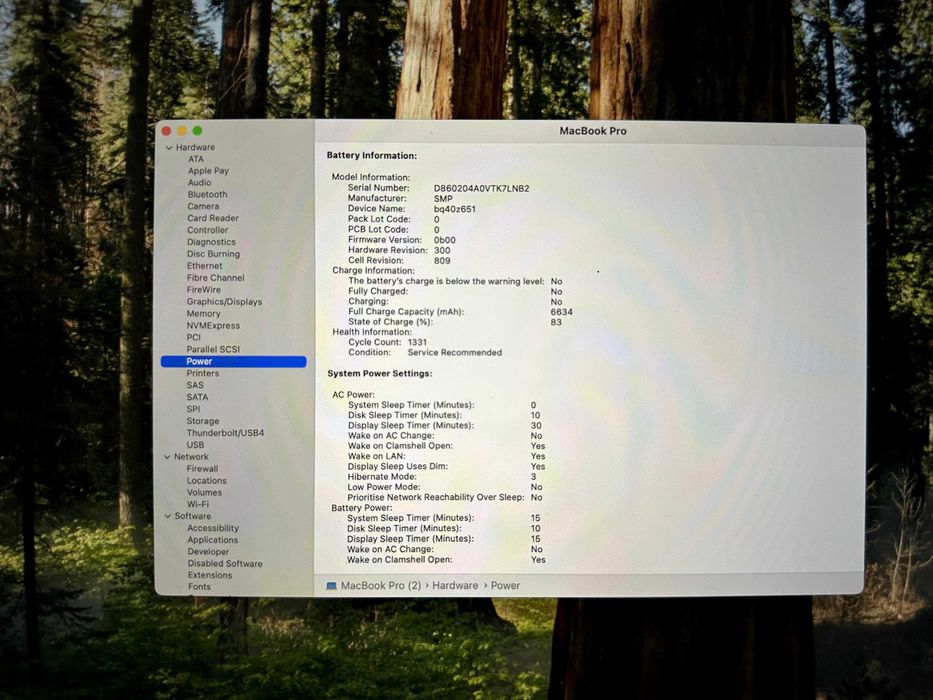Select Camera in the sidebar
933x700 pixels.
pos(203,207)
